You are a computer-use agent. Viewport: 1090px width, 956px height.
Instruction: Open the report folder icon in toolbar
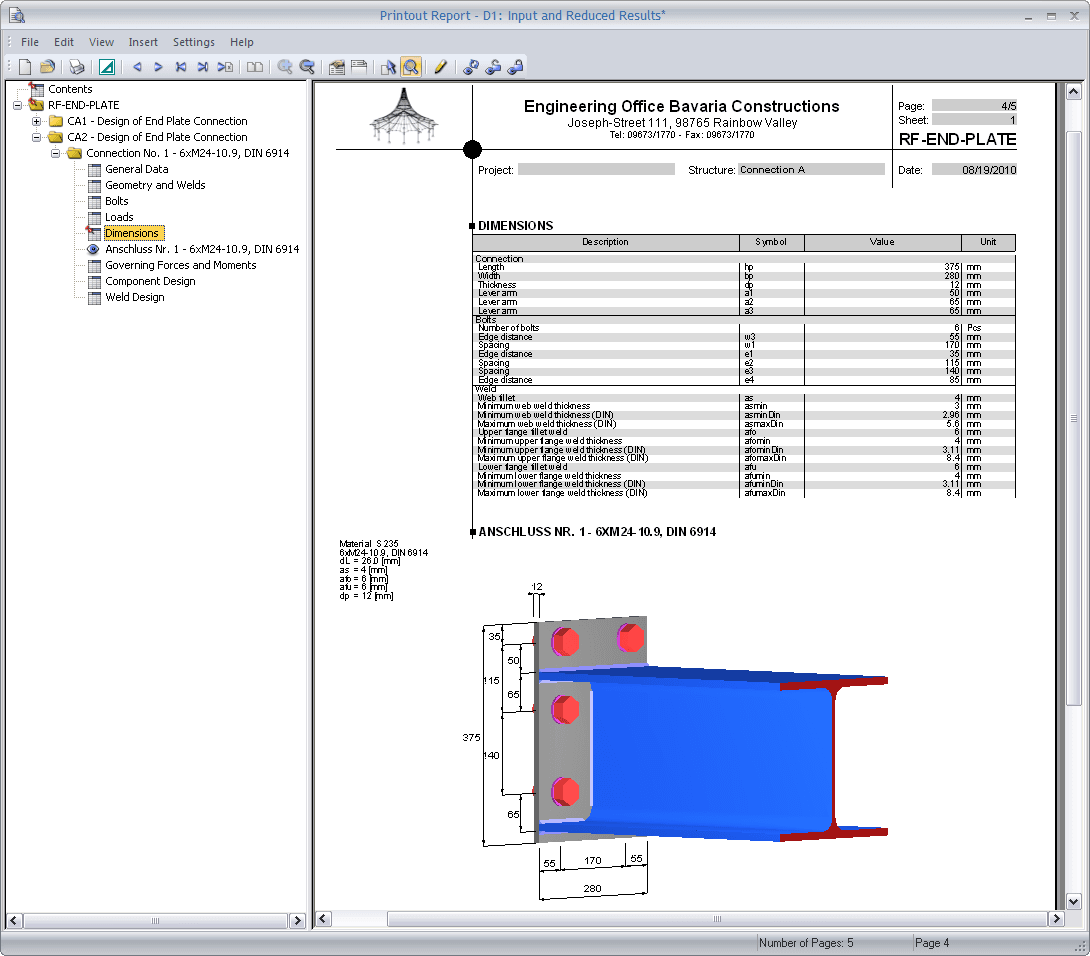click(47, 67)
